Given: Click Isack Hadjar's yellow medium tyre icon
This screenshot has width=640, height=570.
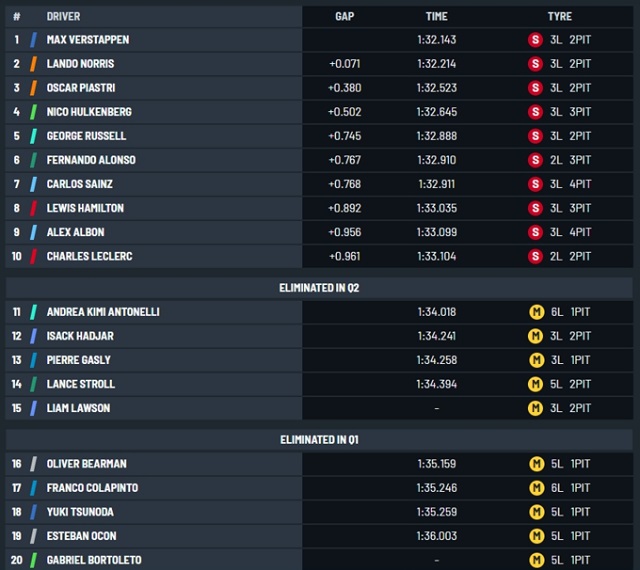Looking at the screenshot, I should pyautogui.click(x=535, y=336).
